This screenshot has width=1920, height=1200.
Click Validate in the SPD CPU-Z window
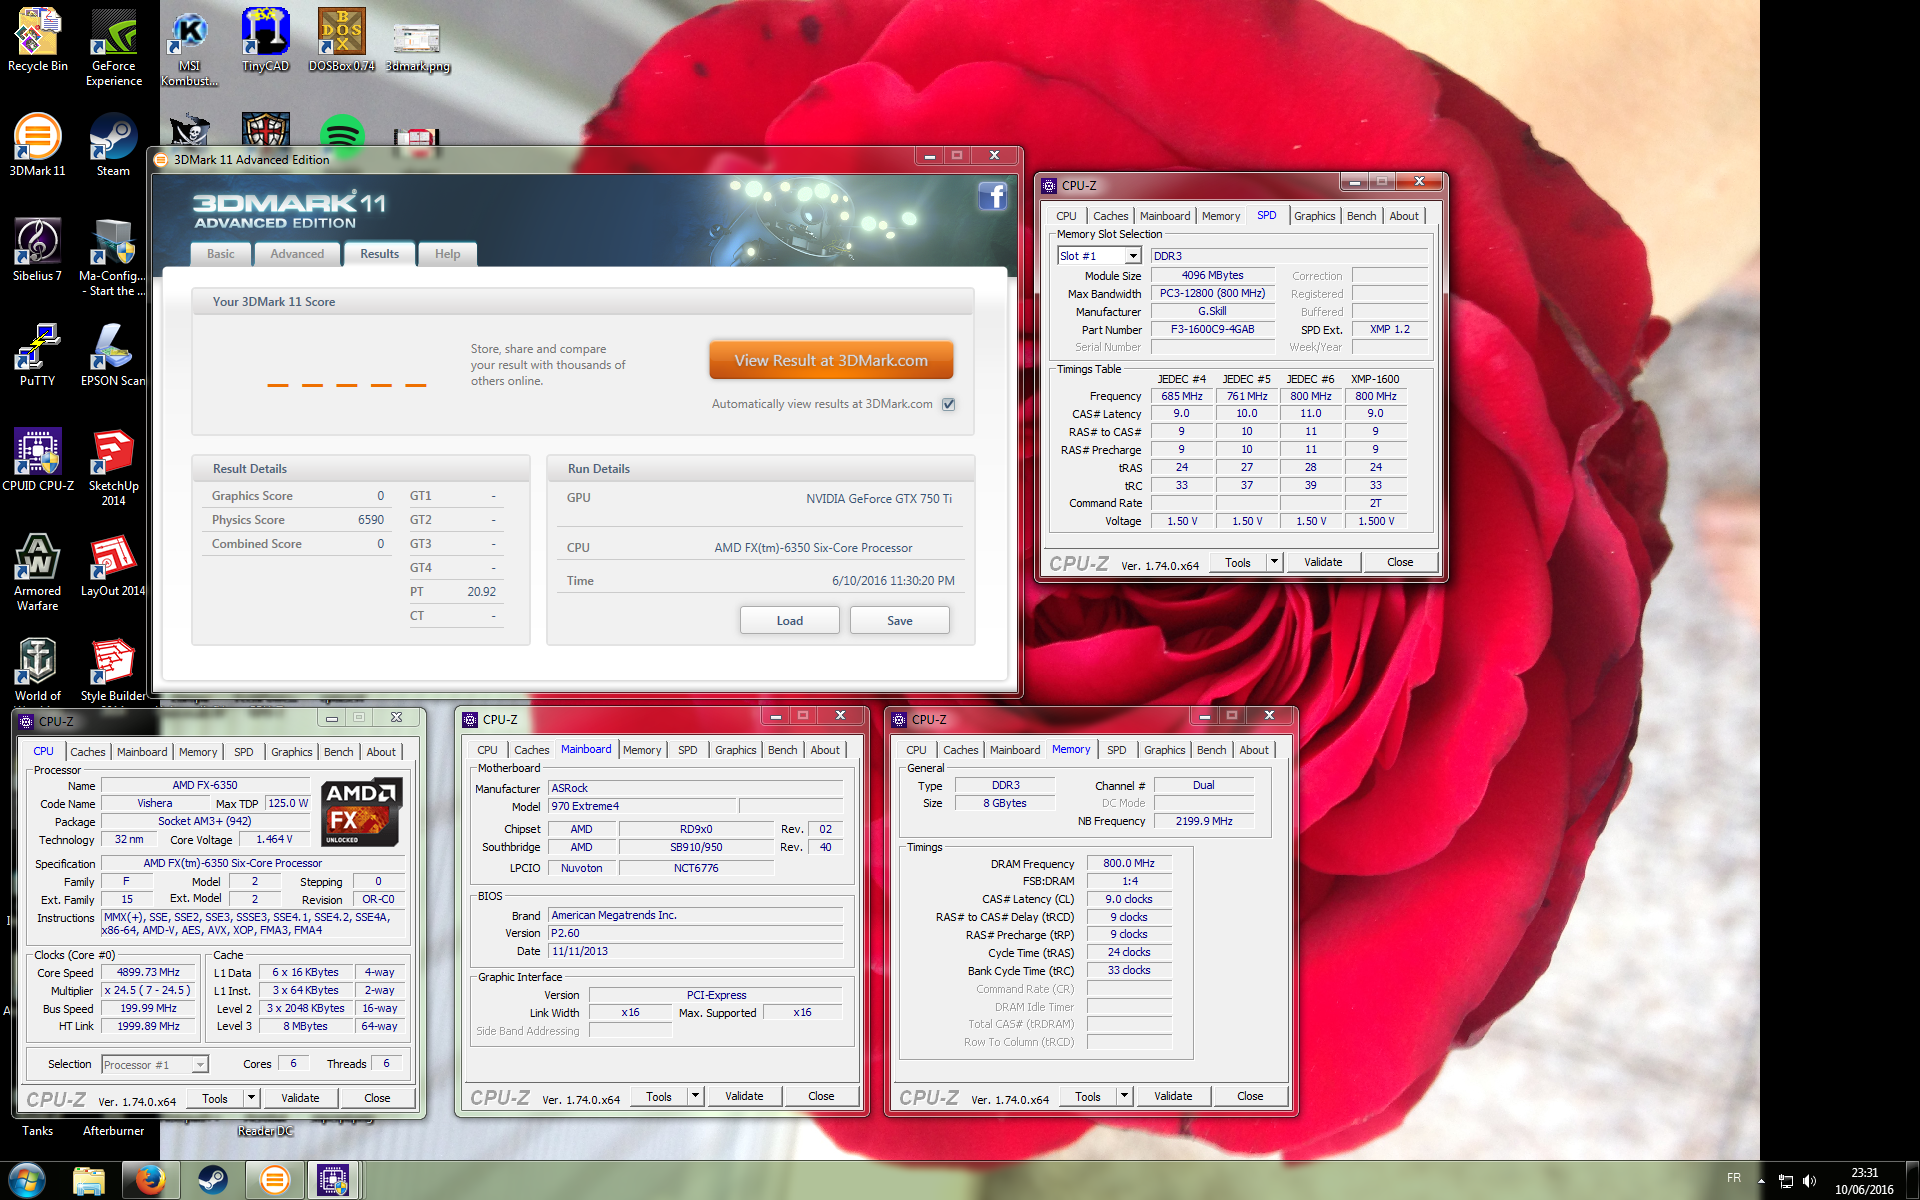pyautogui.click(x=1323, y=562)
